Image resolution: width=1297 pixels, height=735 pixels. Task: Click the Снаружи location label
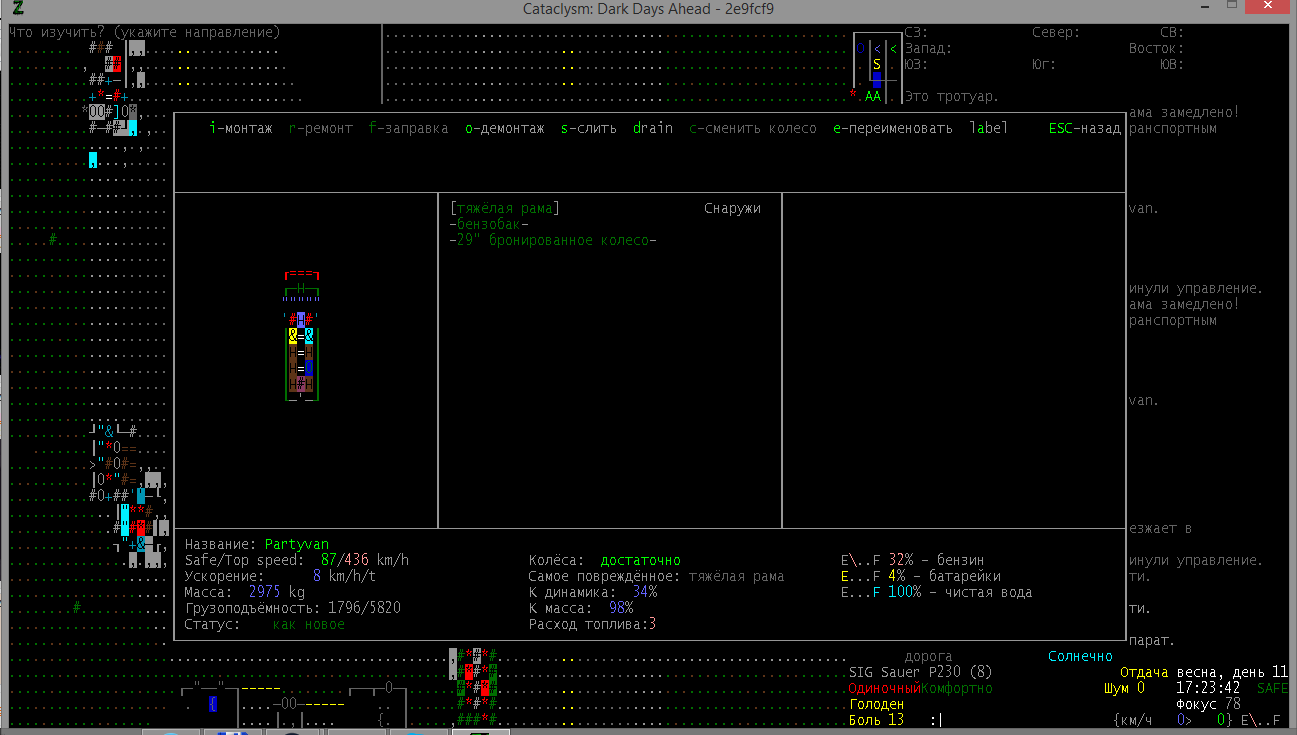[733, 208]
